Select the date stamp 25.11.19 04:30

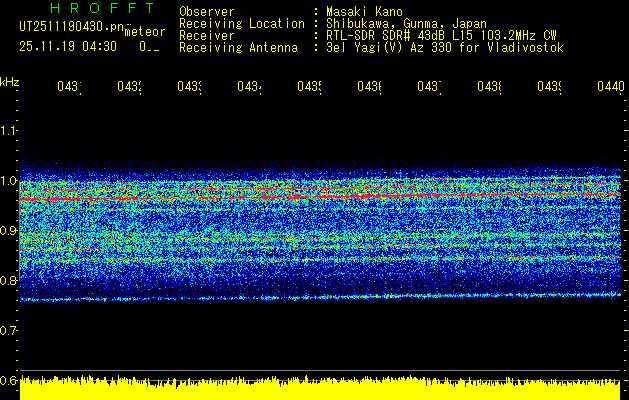point(68,47)
